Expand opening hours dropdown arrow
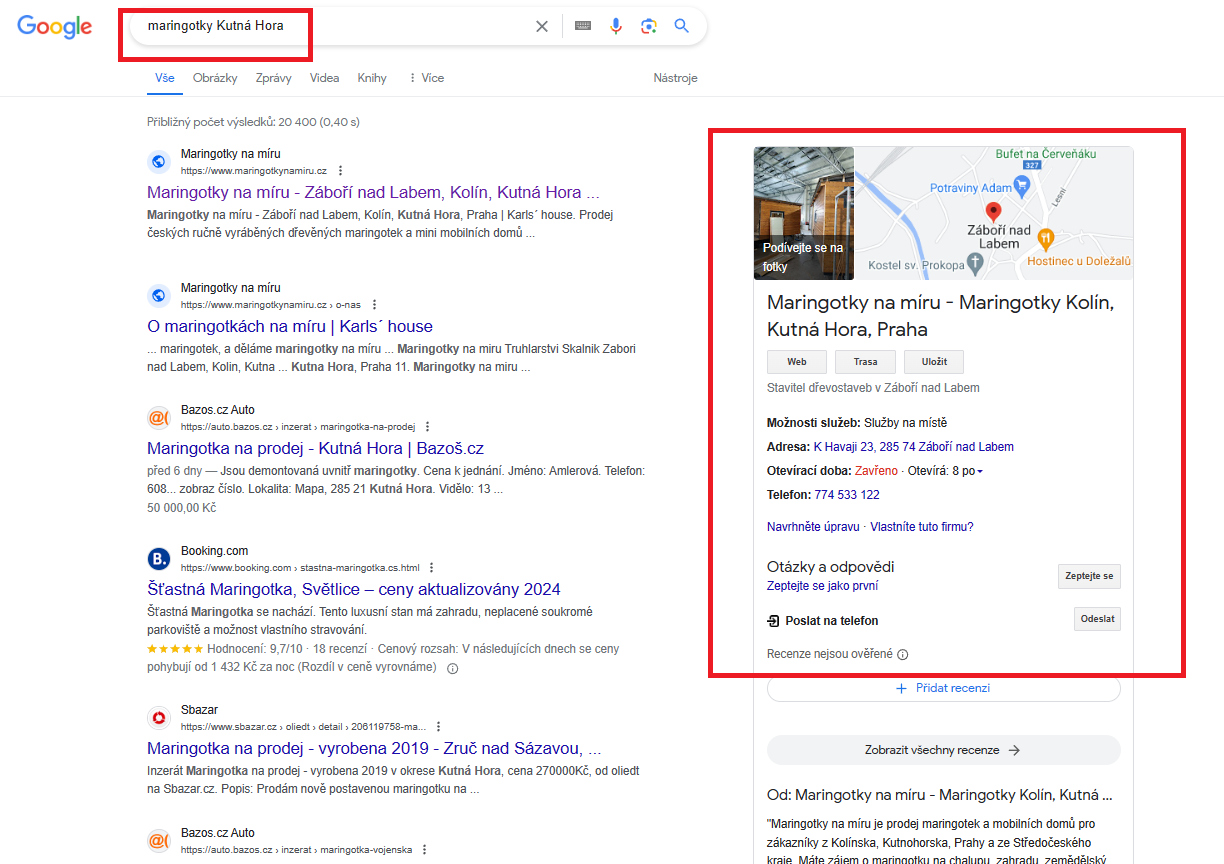The image size is (1224, 864). click(x=980, y=471)
